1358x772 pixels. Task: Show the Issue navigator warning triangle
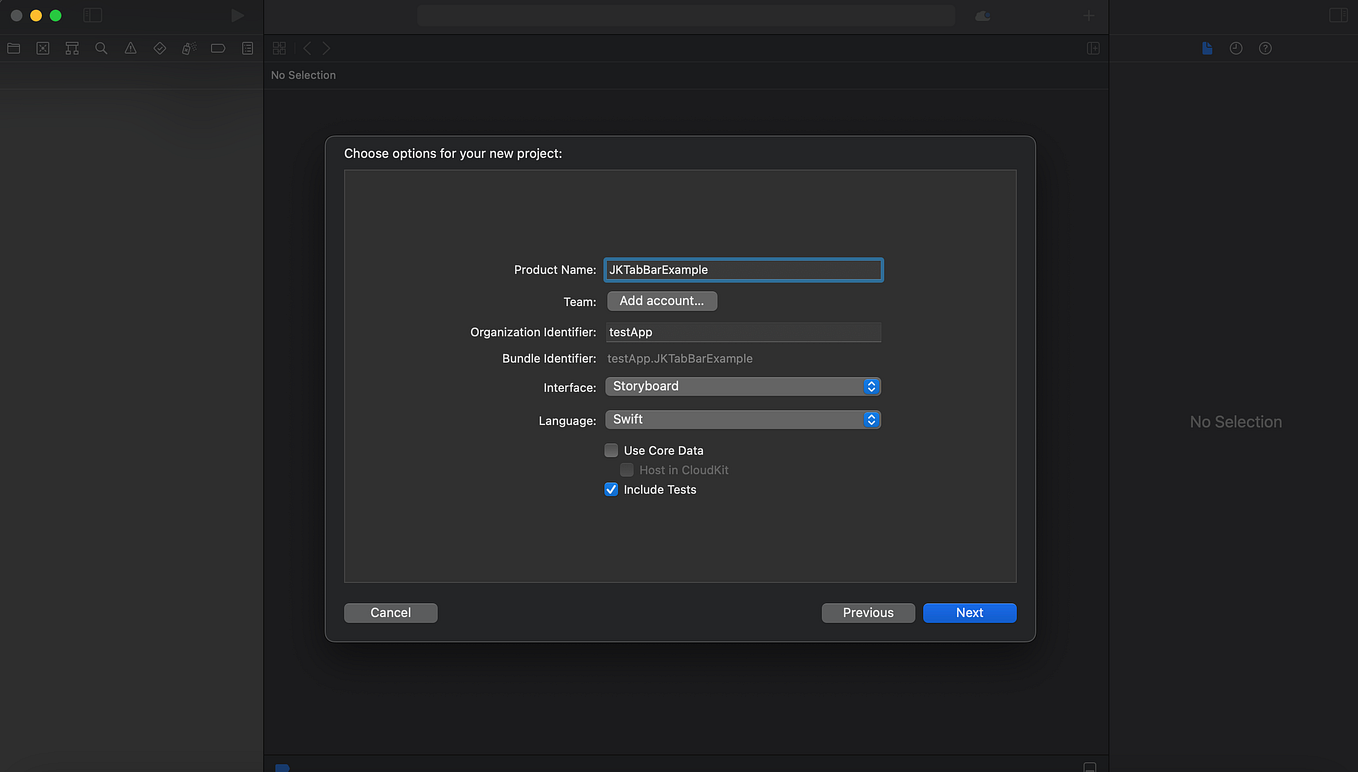[x=130, y=47]
